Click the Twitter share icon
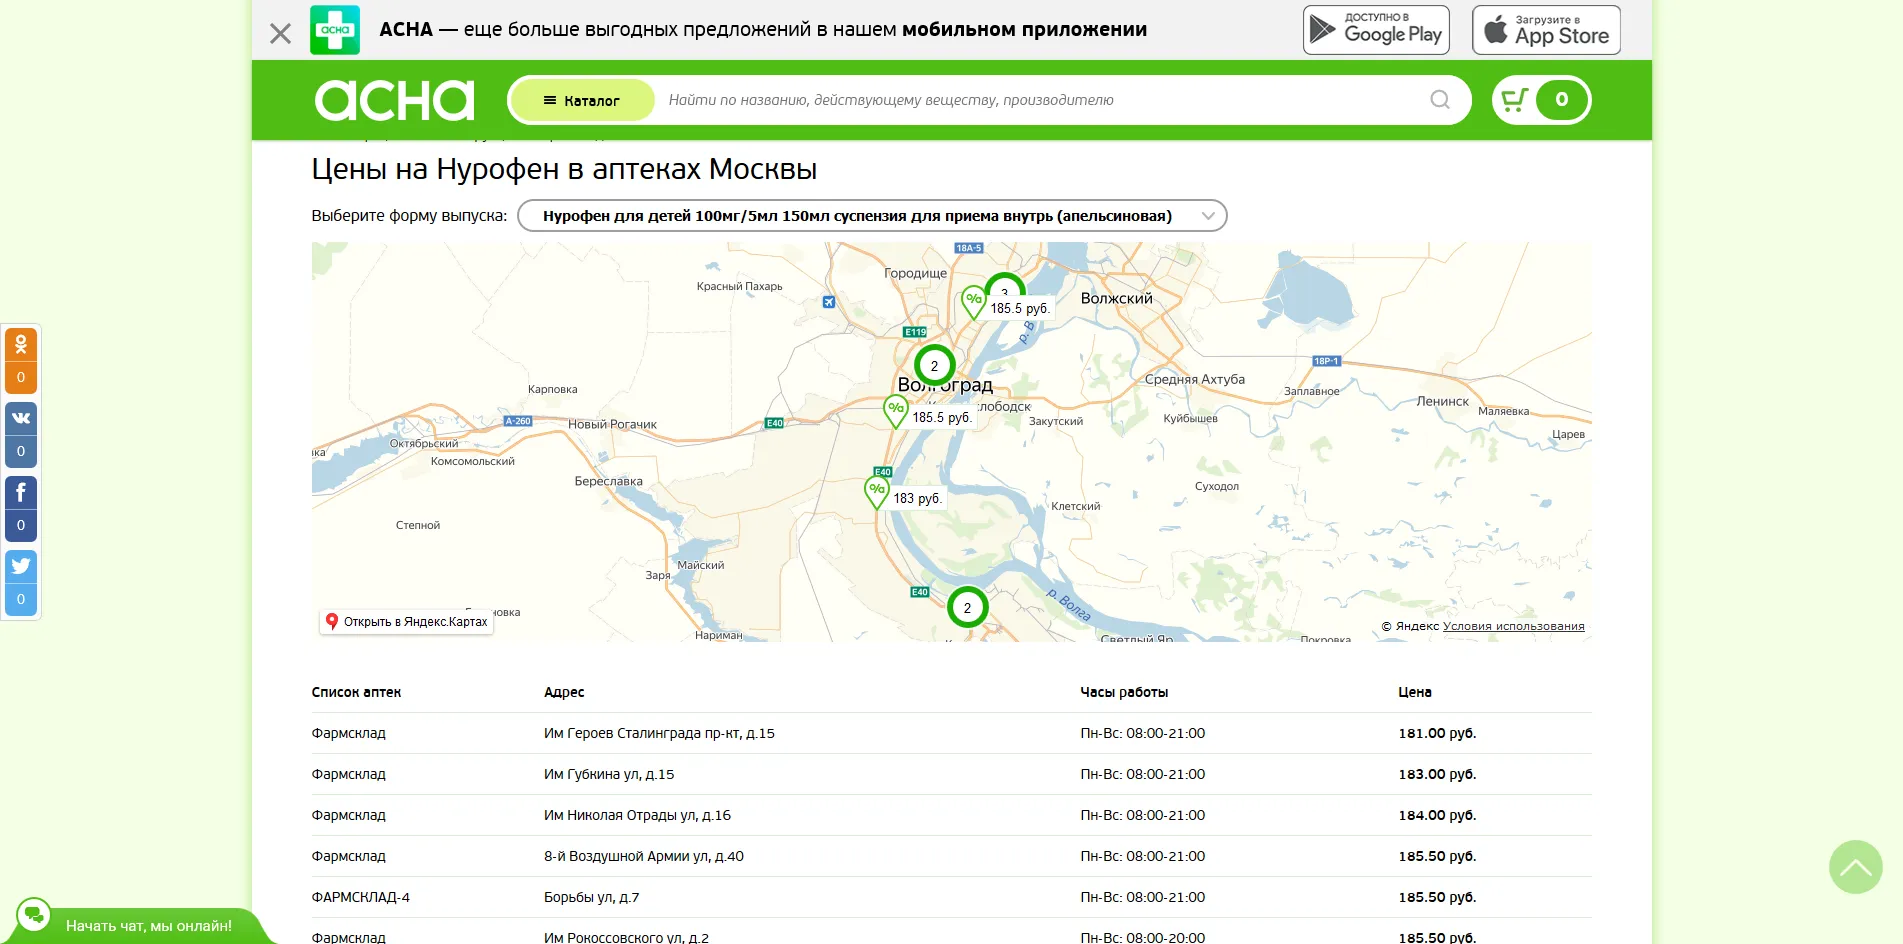 (21, 566)
